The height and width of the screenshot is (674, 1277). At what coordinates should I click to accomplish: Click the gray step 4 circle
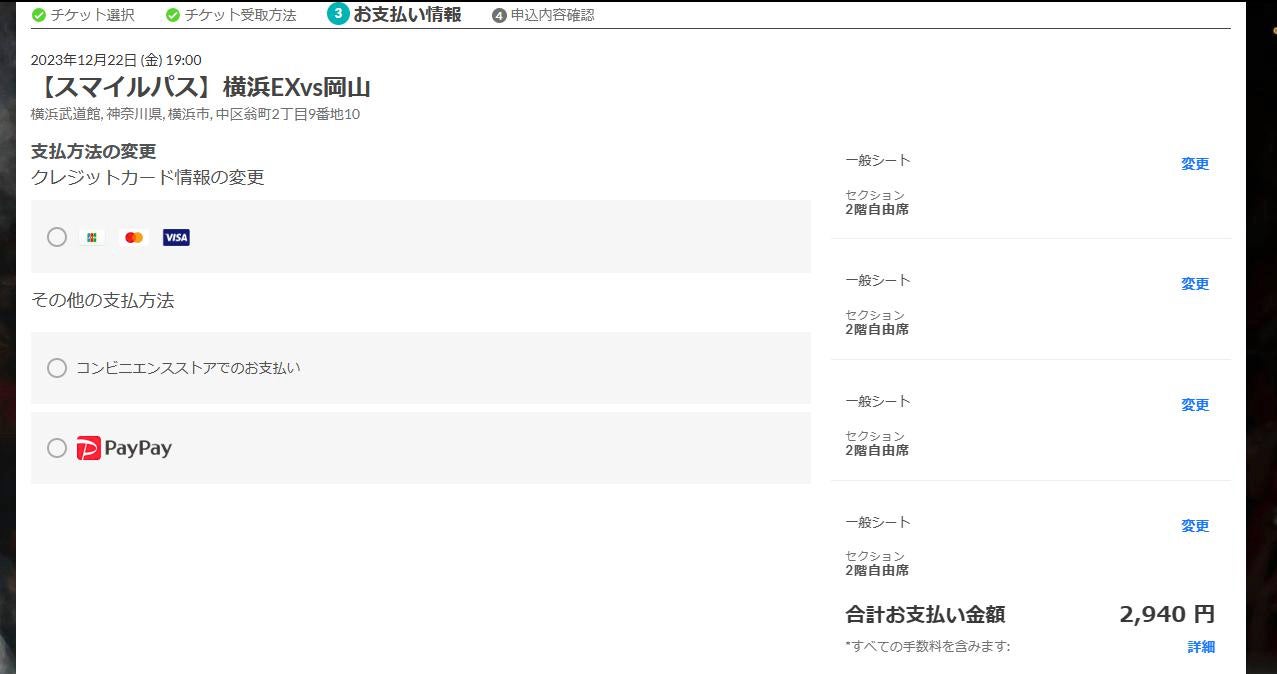click(x=499, y=15)
